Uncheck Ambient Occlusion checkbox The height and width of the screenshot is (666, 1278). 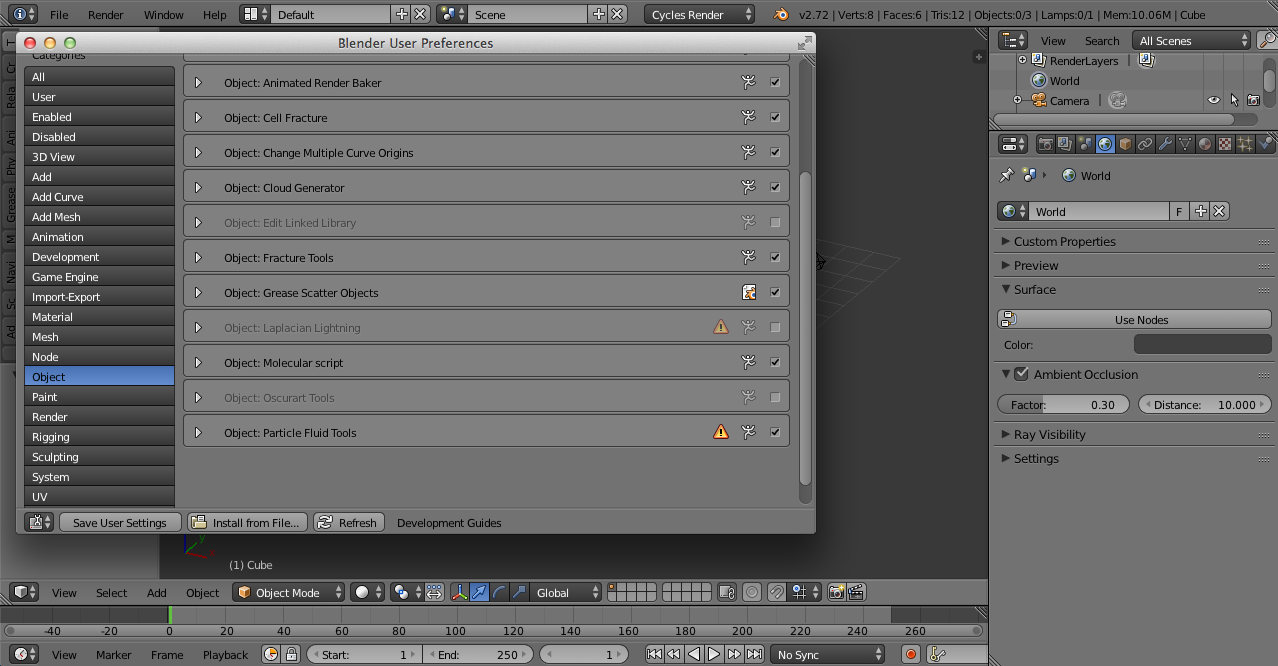[1021, 374]
